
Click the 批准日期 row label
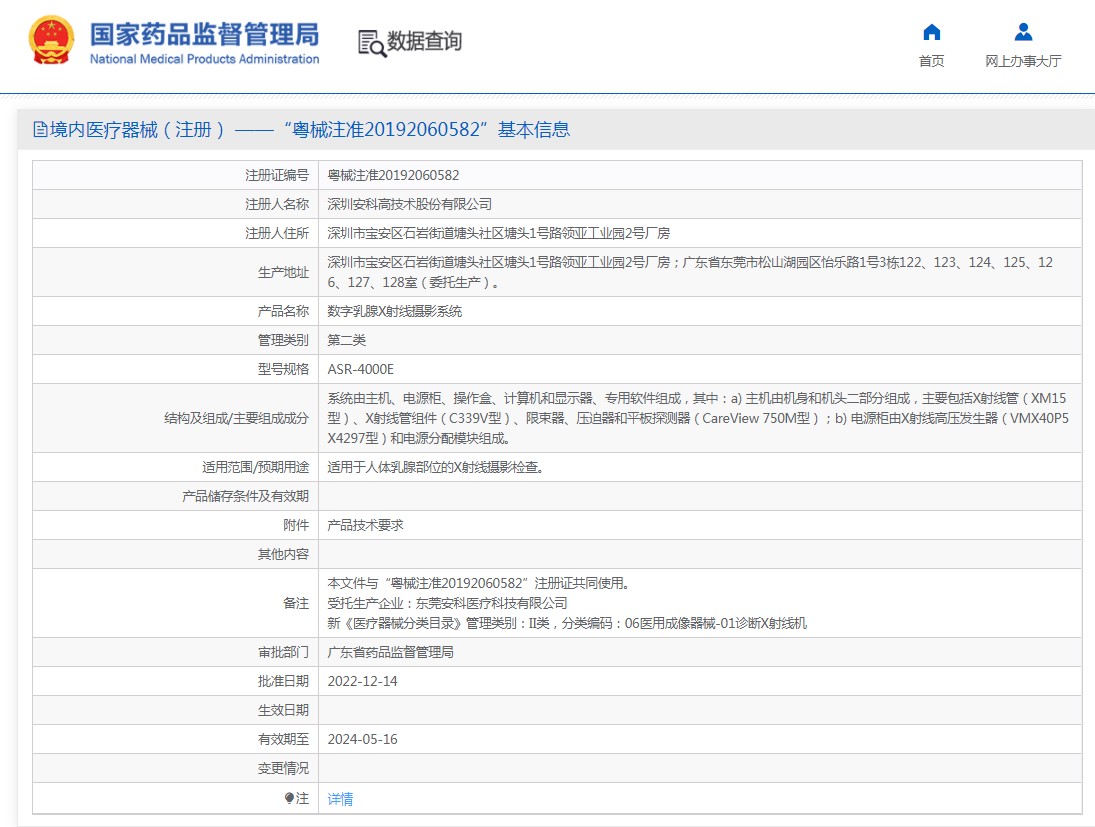(283, 681)
